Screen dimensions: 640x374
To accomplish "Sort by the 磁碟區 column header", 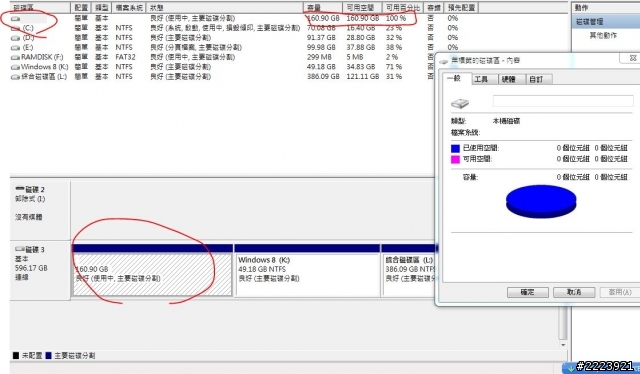I will tap(40, 7).
